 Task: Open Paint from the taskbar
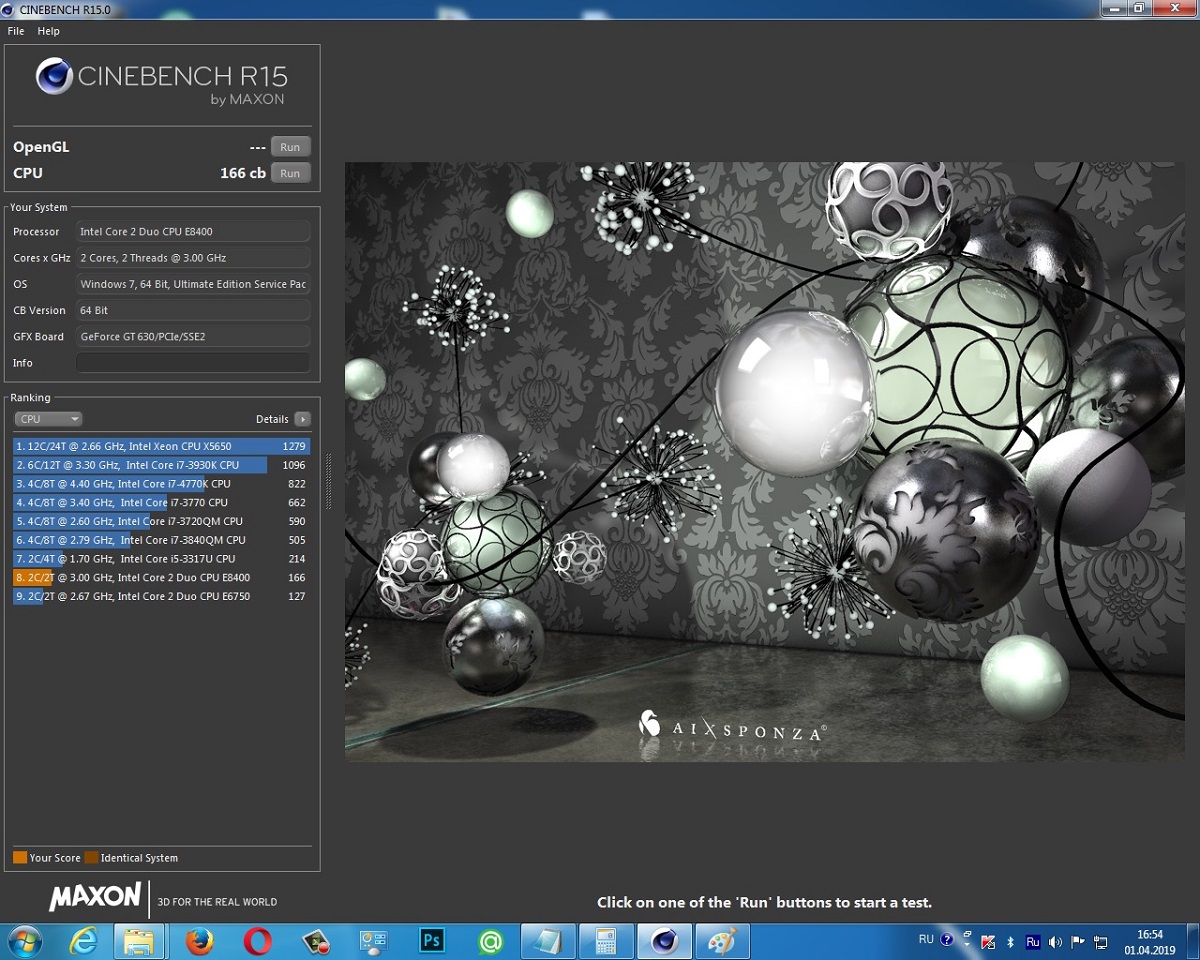(x=721, y=941)
